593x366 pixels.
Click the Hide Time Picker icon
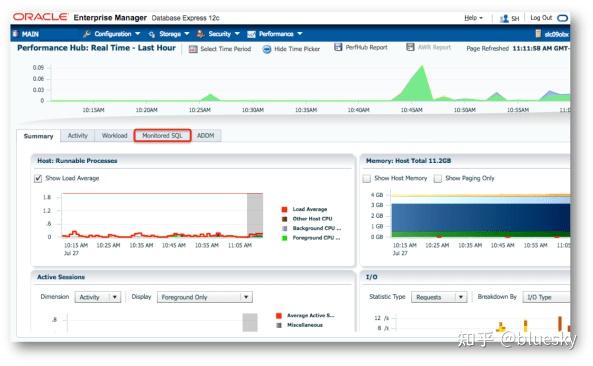(267, 49)
